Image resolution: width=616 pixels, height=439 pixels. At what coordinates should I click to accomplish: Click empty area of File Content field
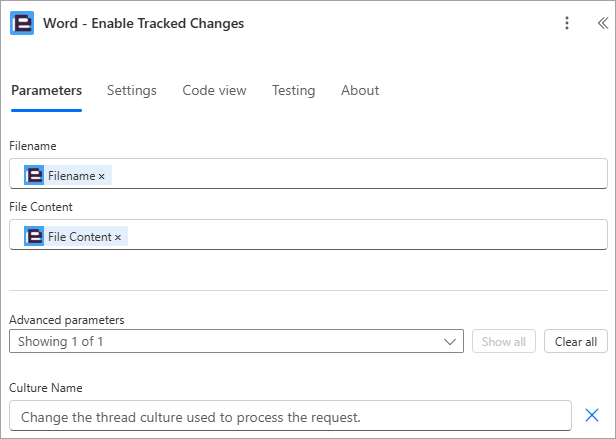(x=365, y=235)
